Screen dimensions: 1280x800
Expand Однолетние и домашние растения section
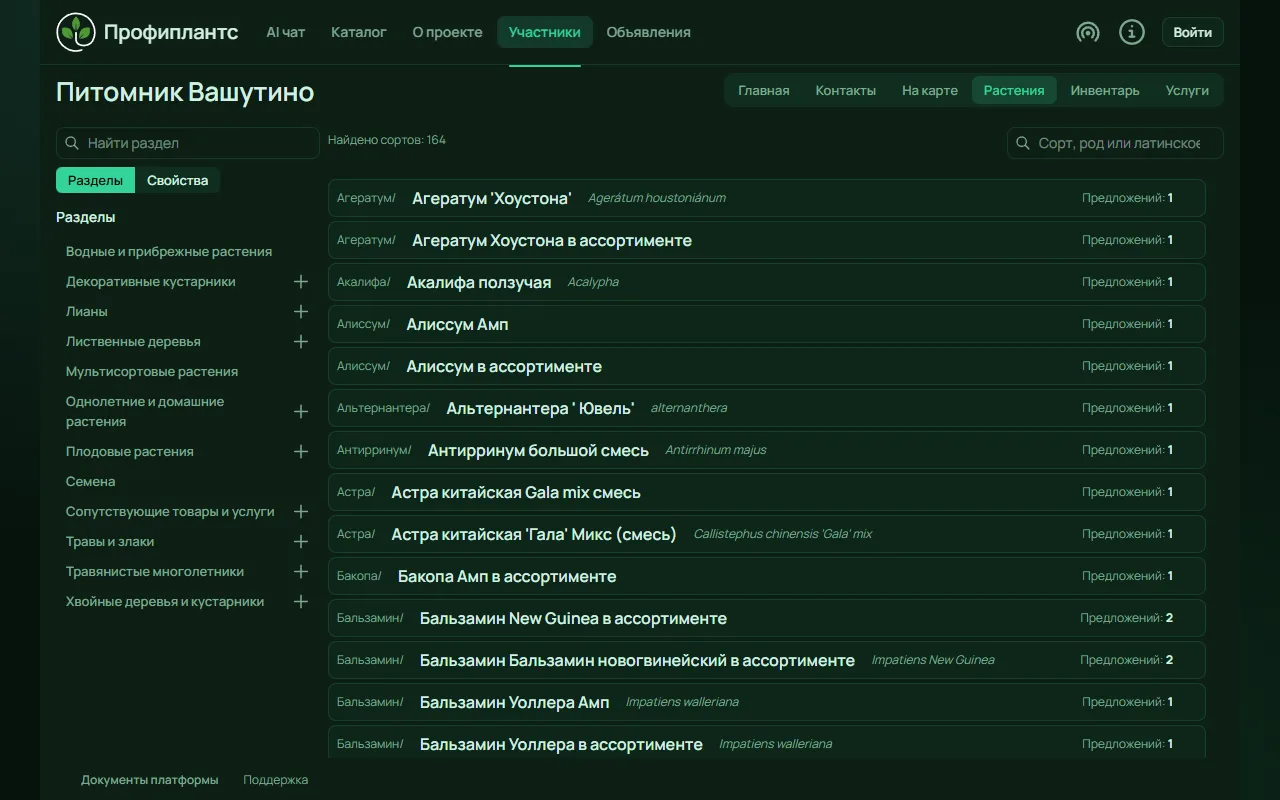[301, 412]
